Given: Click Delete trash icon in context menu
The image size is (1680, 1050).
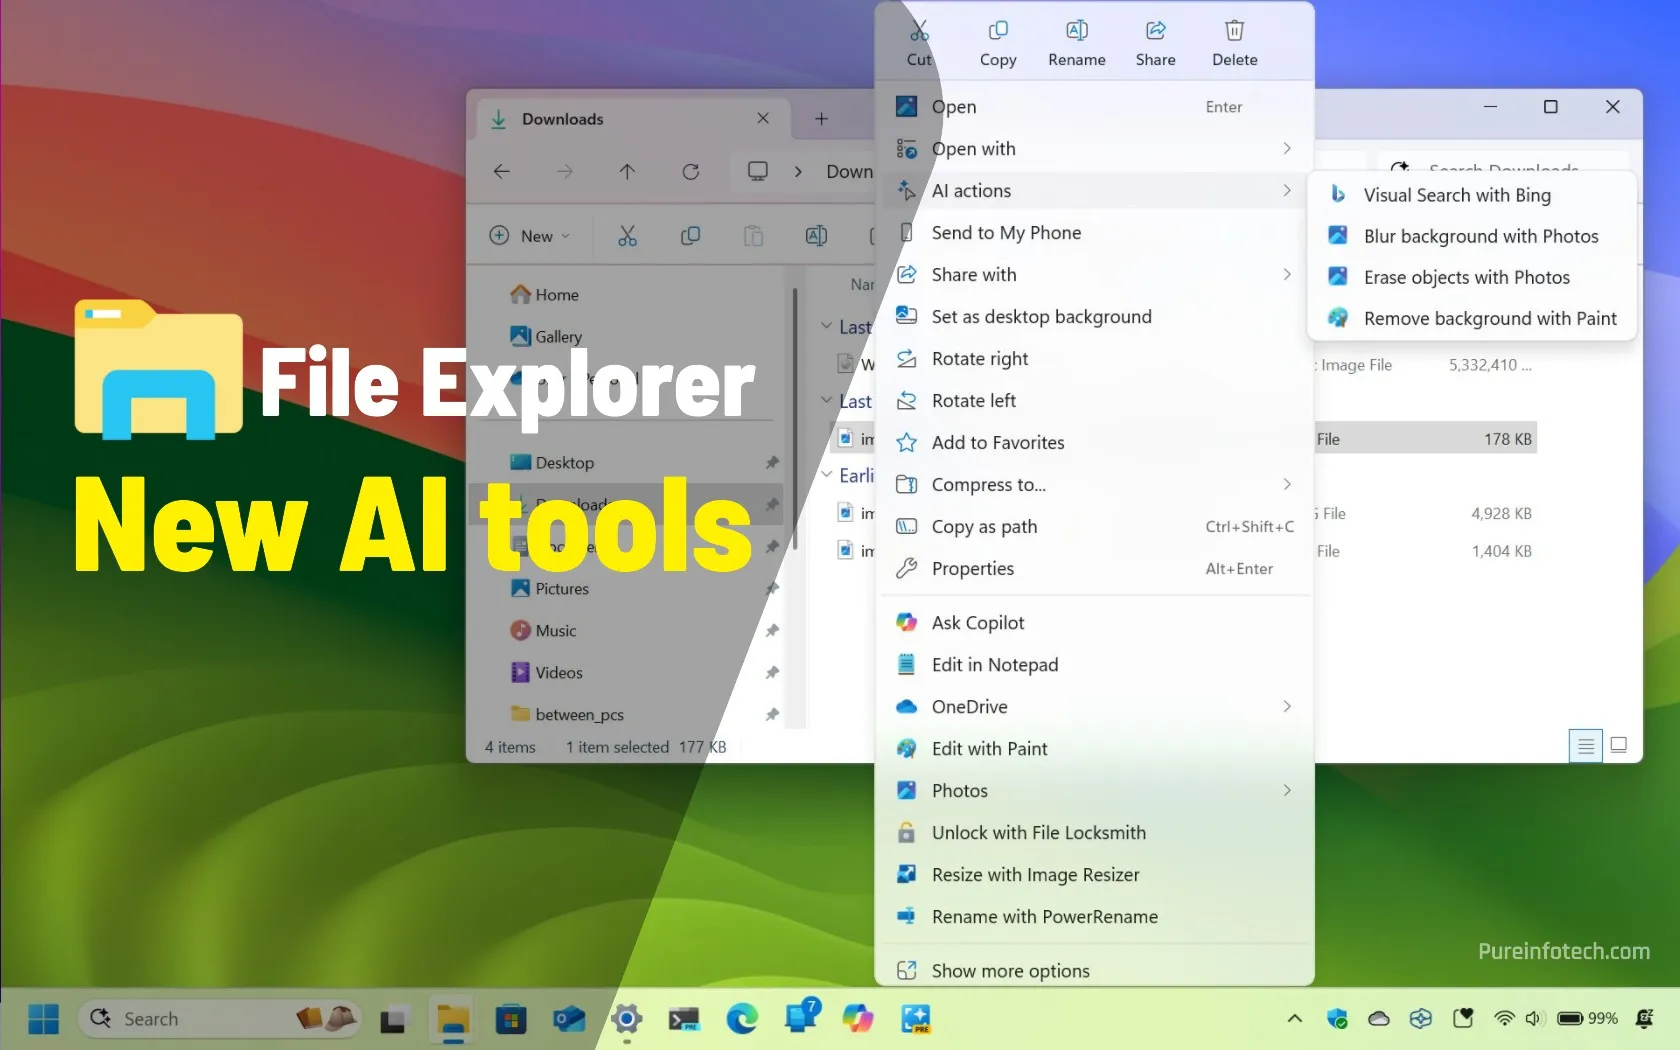Looking at the screenshot, I should (x=1234, y=31).
